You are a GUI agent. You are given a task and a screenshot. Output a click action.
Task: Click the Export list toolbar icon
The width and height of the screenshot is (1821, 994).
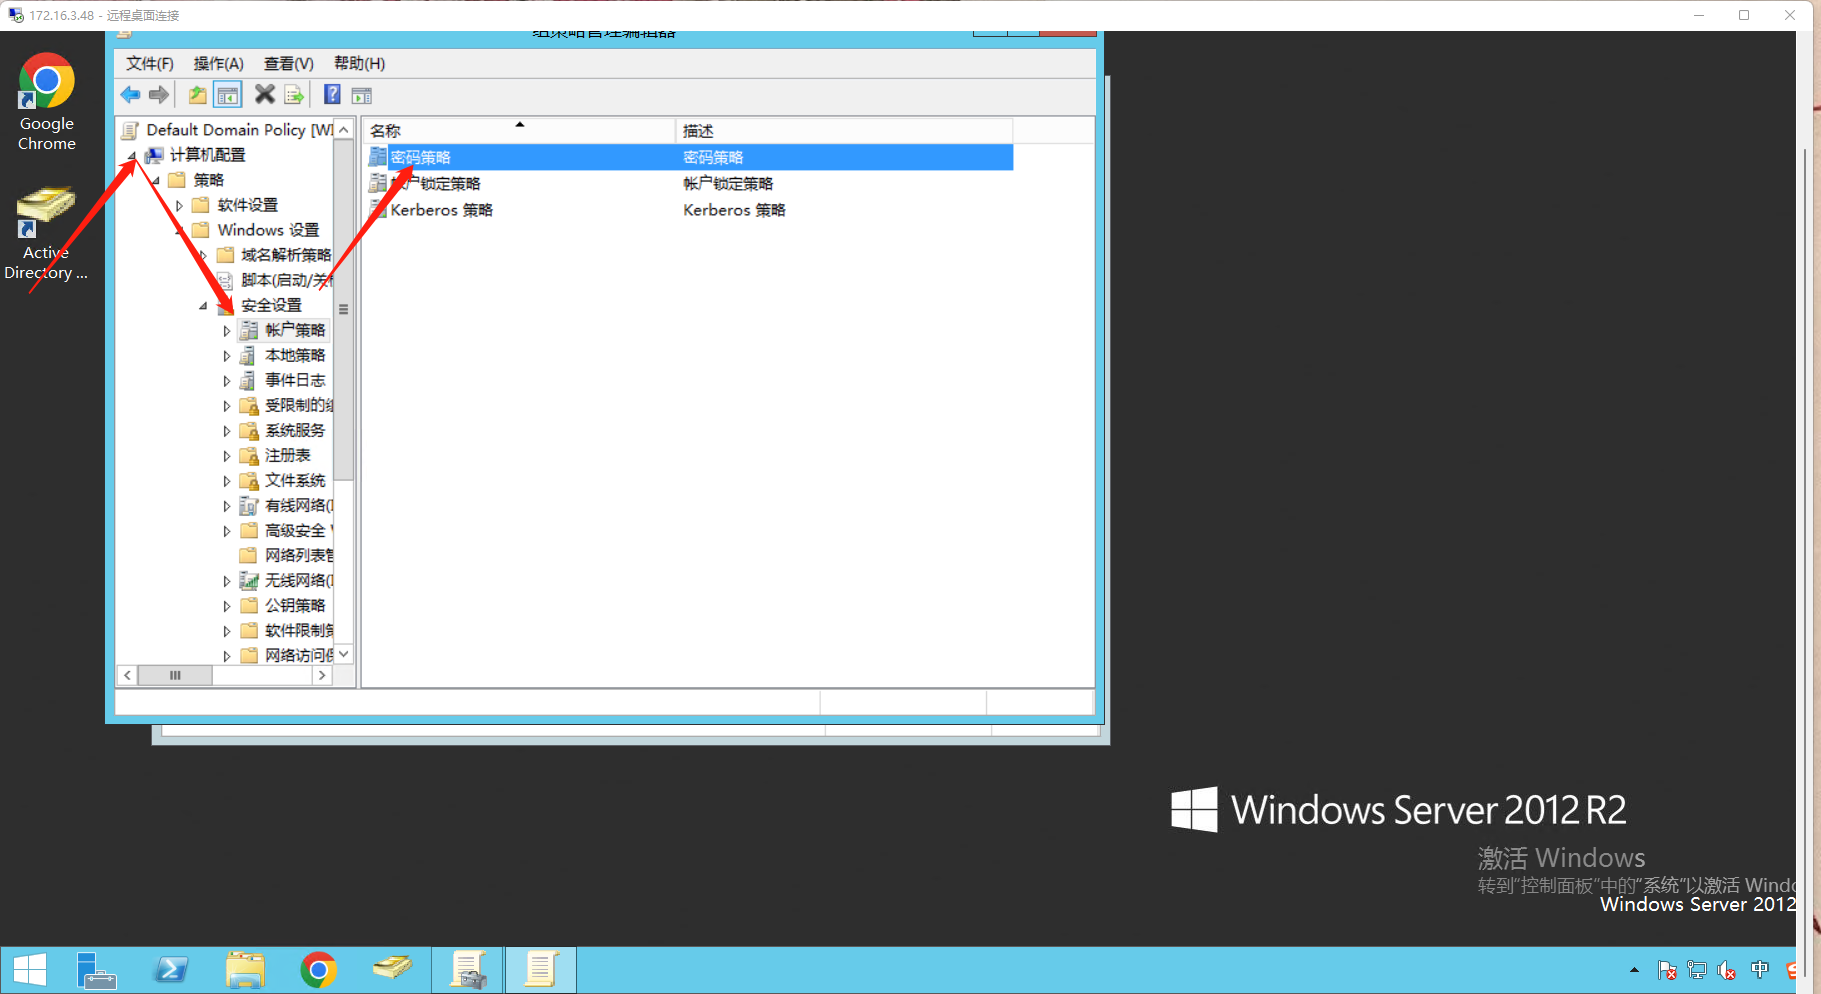coord(294,95)
